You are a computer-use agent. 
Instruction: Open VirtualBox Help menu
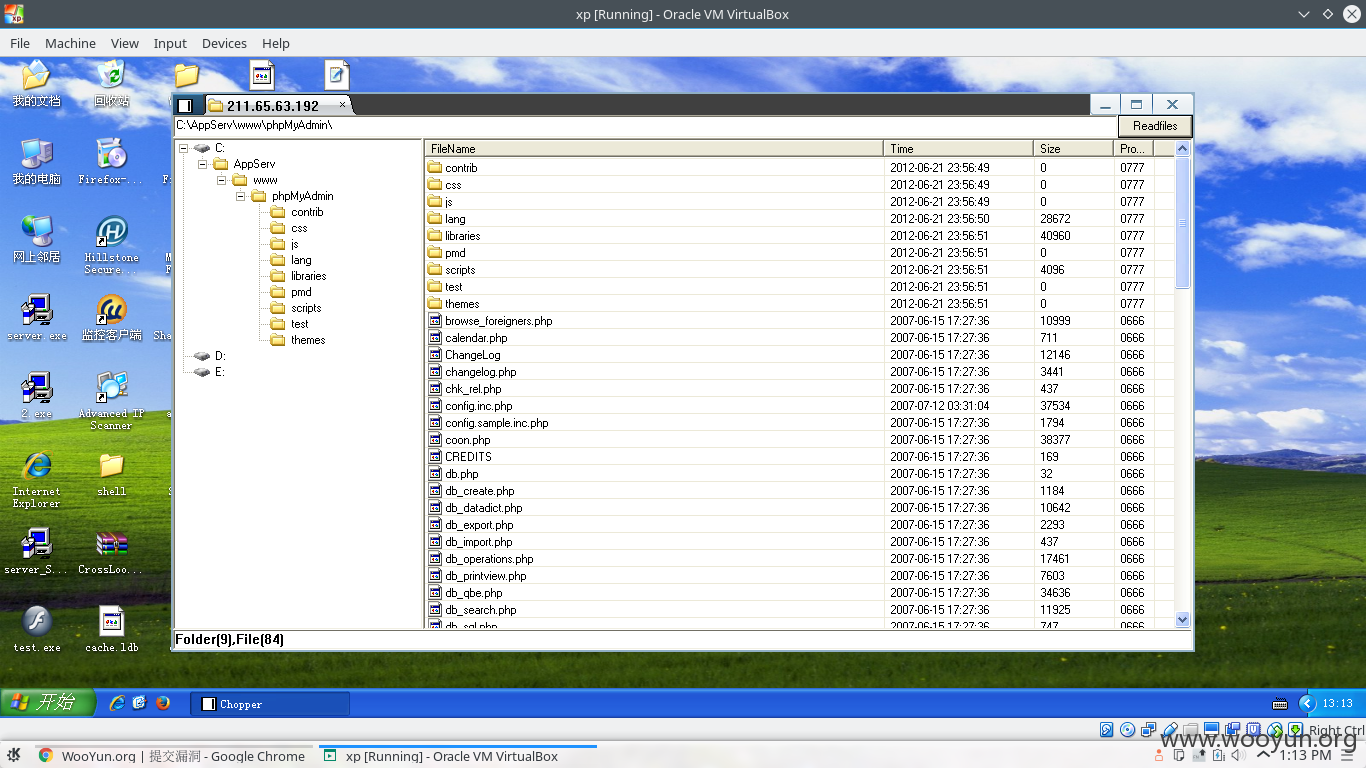[276, 43]
